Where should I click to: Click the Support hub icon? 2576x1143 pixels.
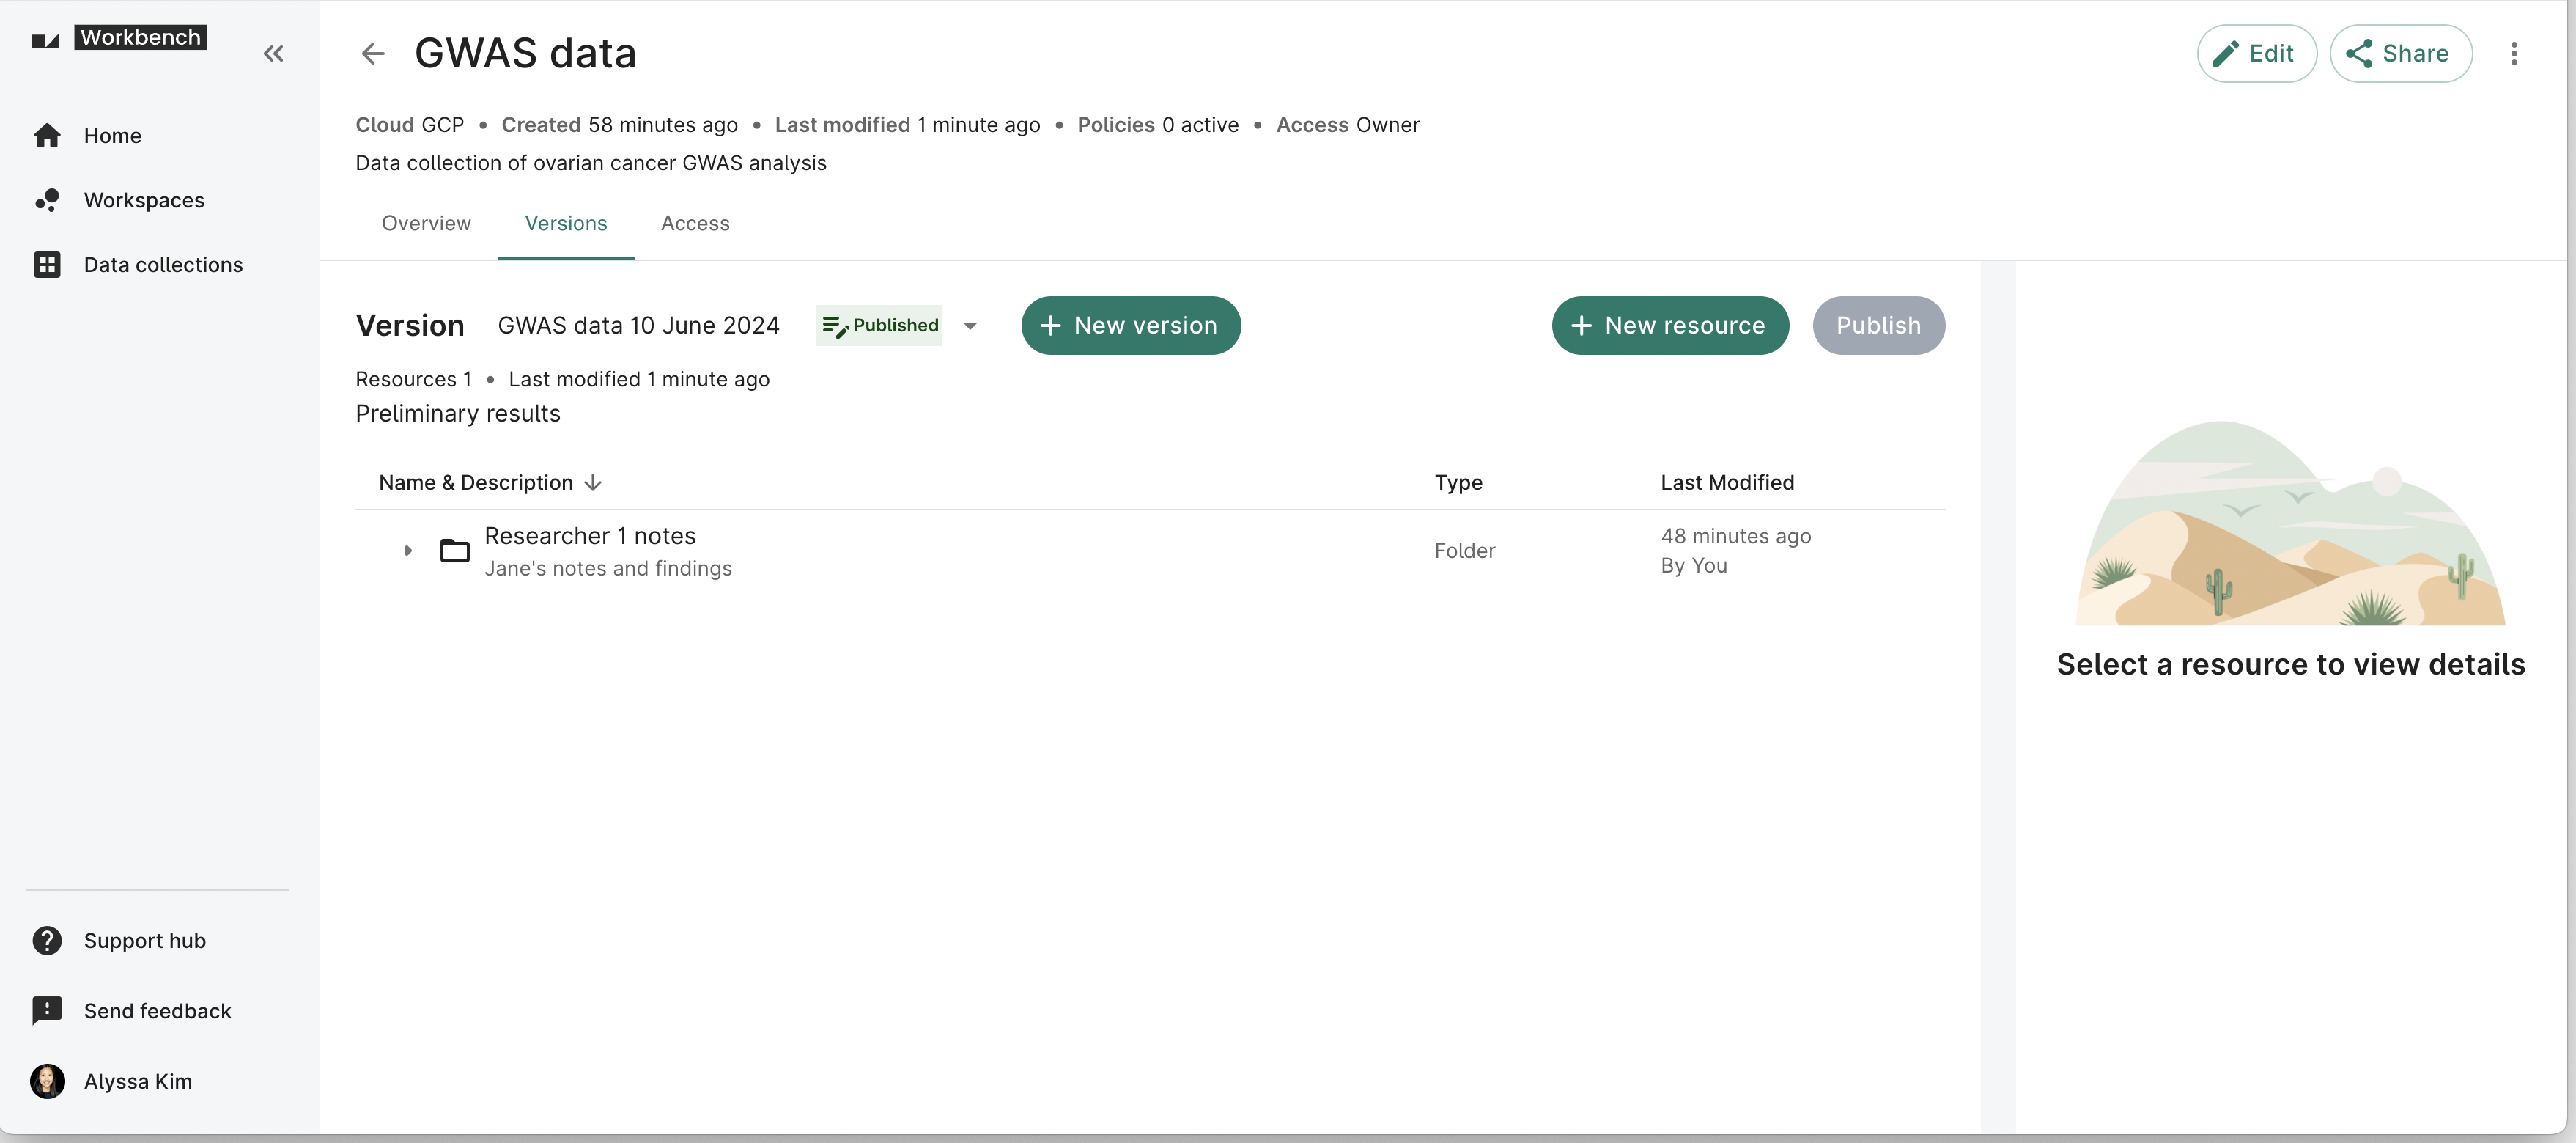point(46,941)
